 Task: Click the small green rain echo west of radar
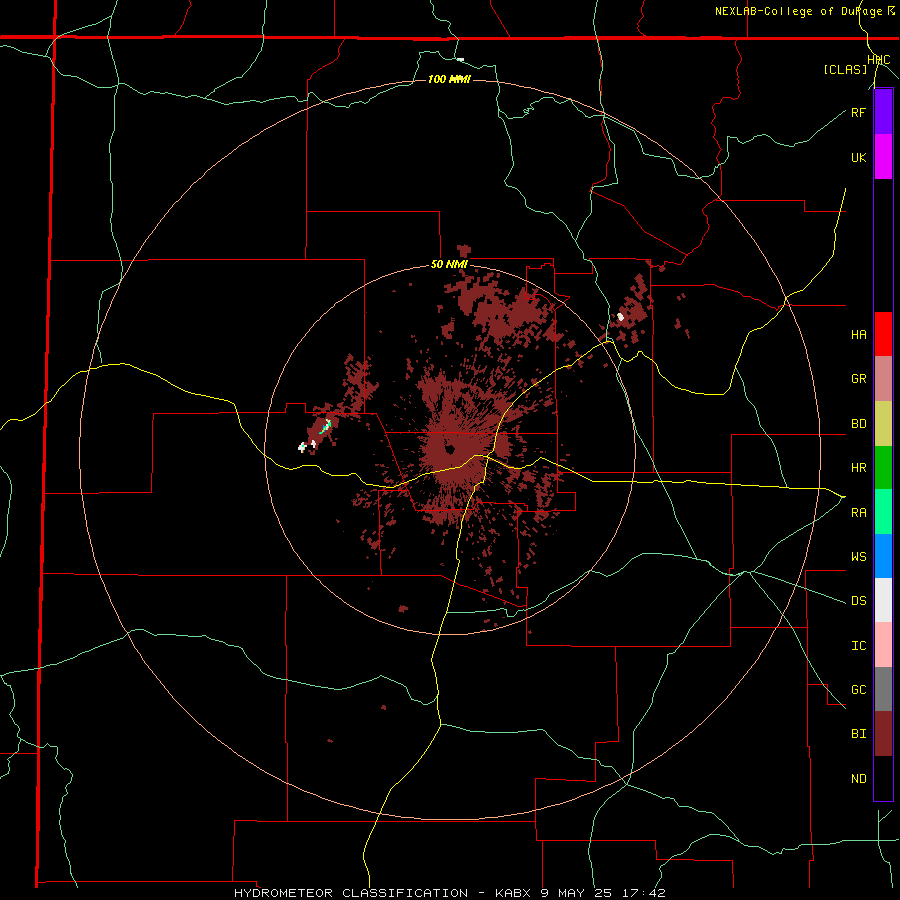click(x=325, y=426)
